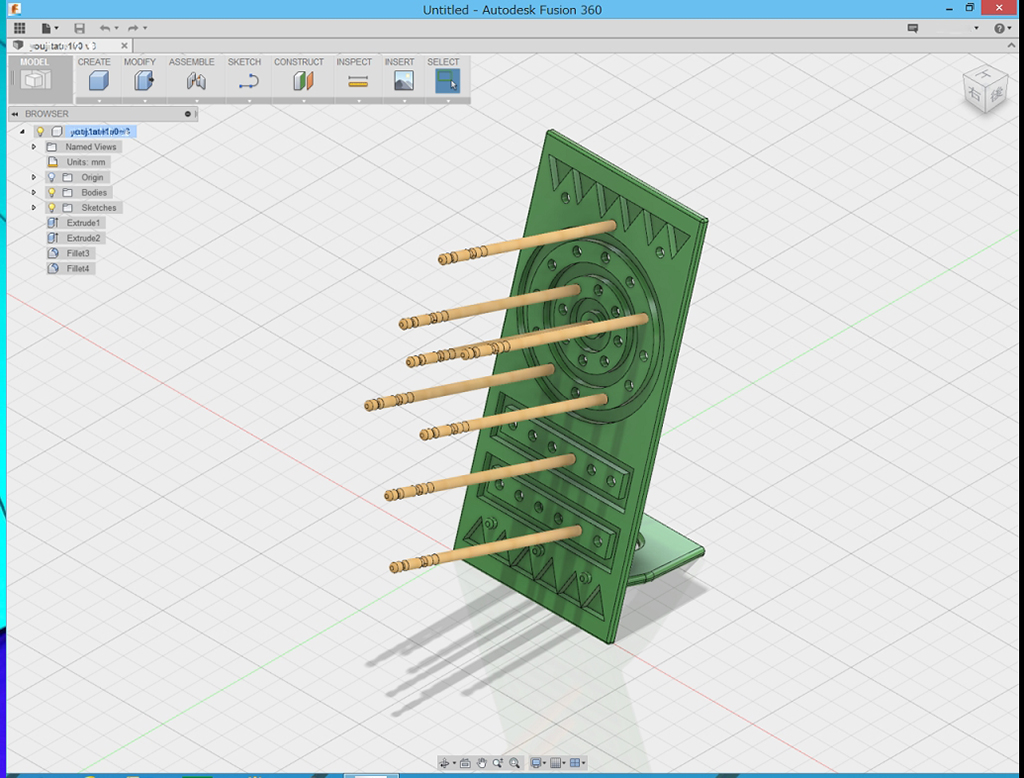The width and height of the screenshot is (1024, 778).
Task: Select the Extrude2 feature
Action: coord(74,238)
